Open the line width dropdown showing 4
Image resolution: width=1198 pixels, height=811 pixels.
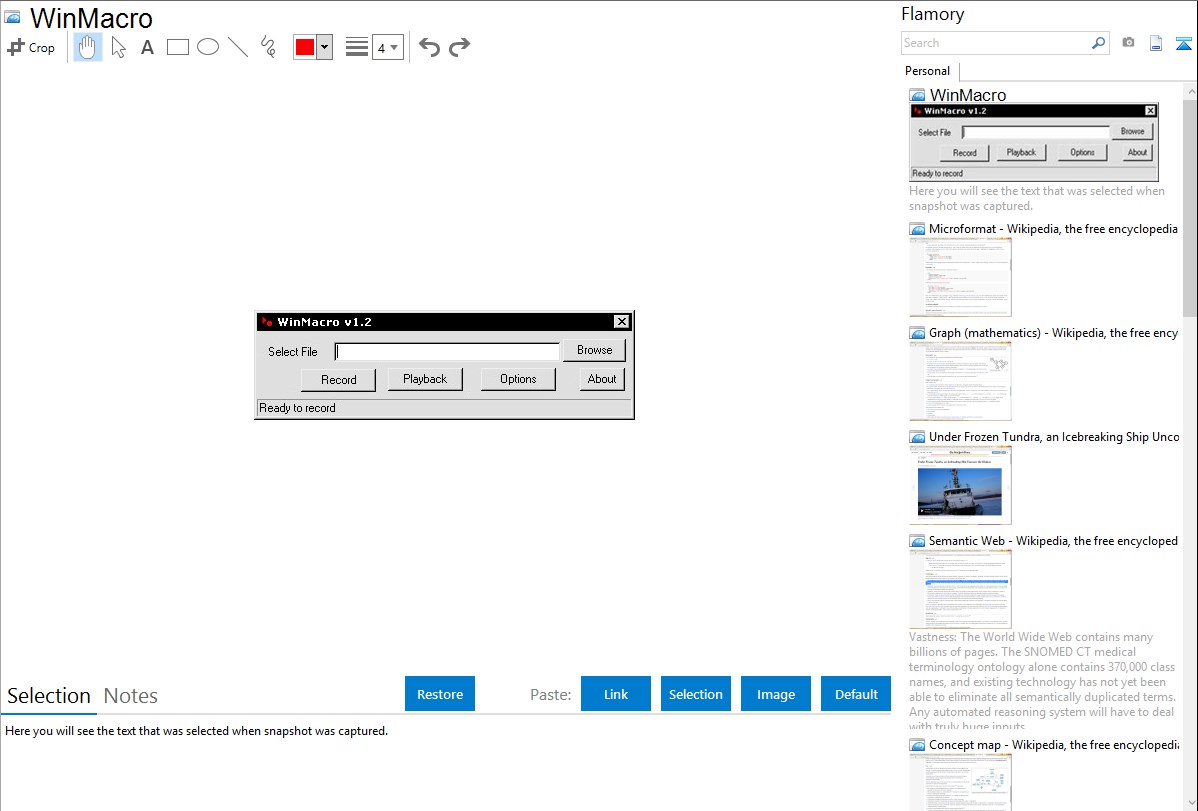coord(388,47)
